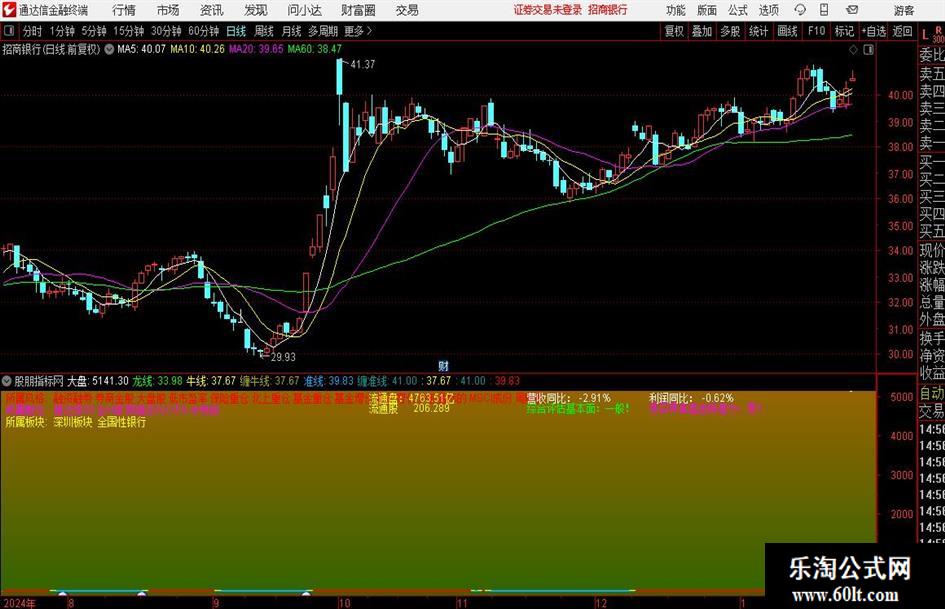Open the 行情 menu
Viewport: 945px width, 609px height.
pyautogui.click(x=124, y=10)
